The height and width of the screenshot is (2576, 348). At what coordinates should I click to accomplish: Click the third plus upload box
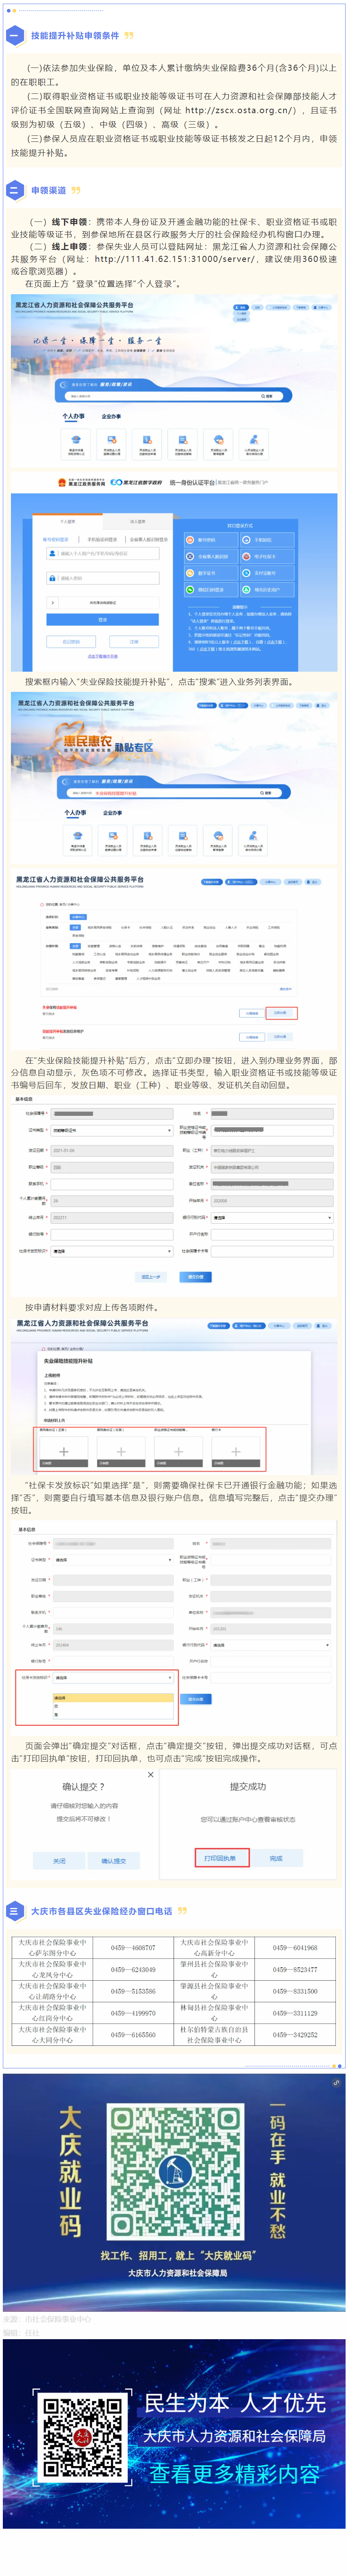click(x=179, y=1451)
